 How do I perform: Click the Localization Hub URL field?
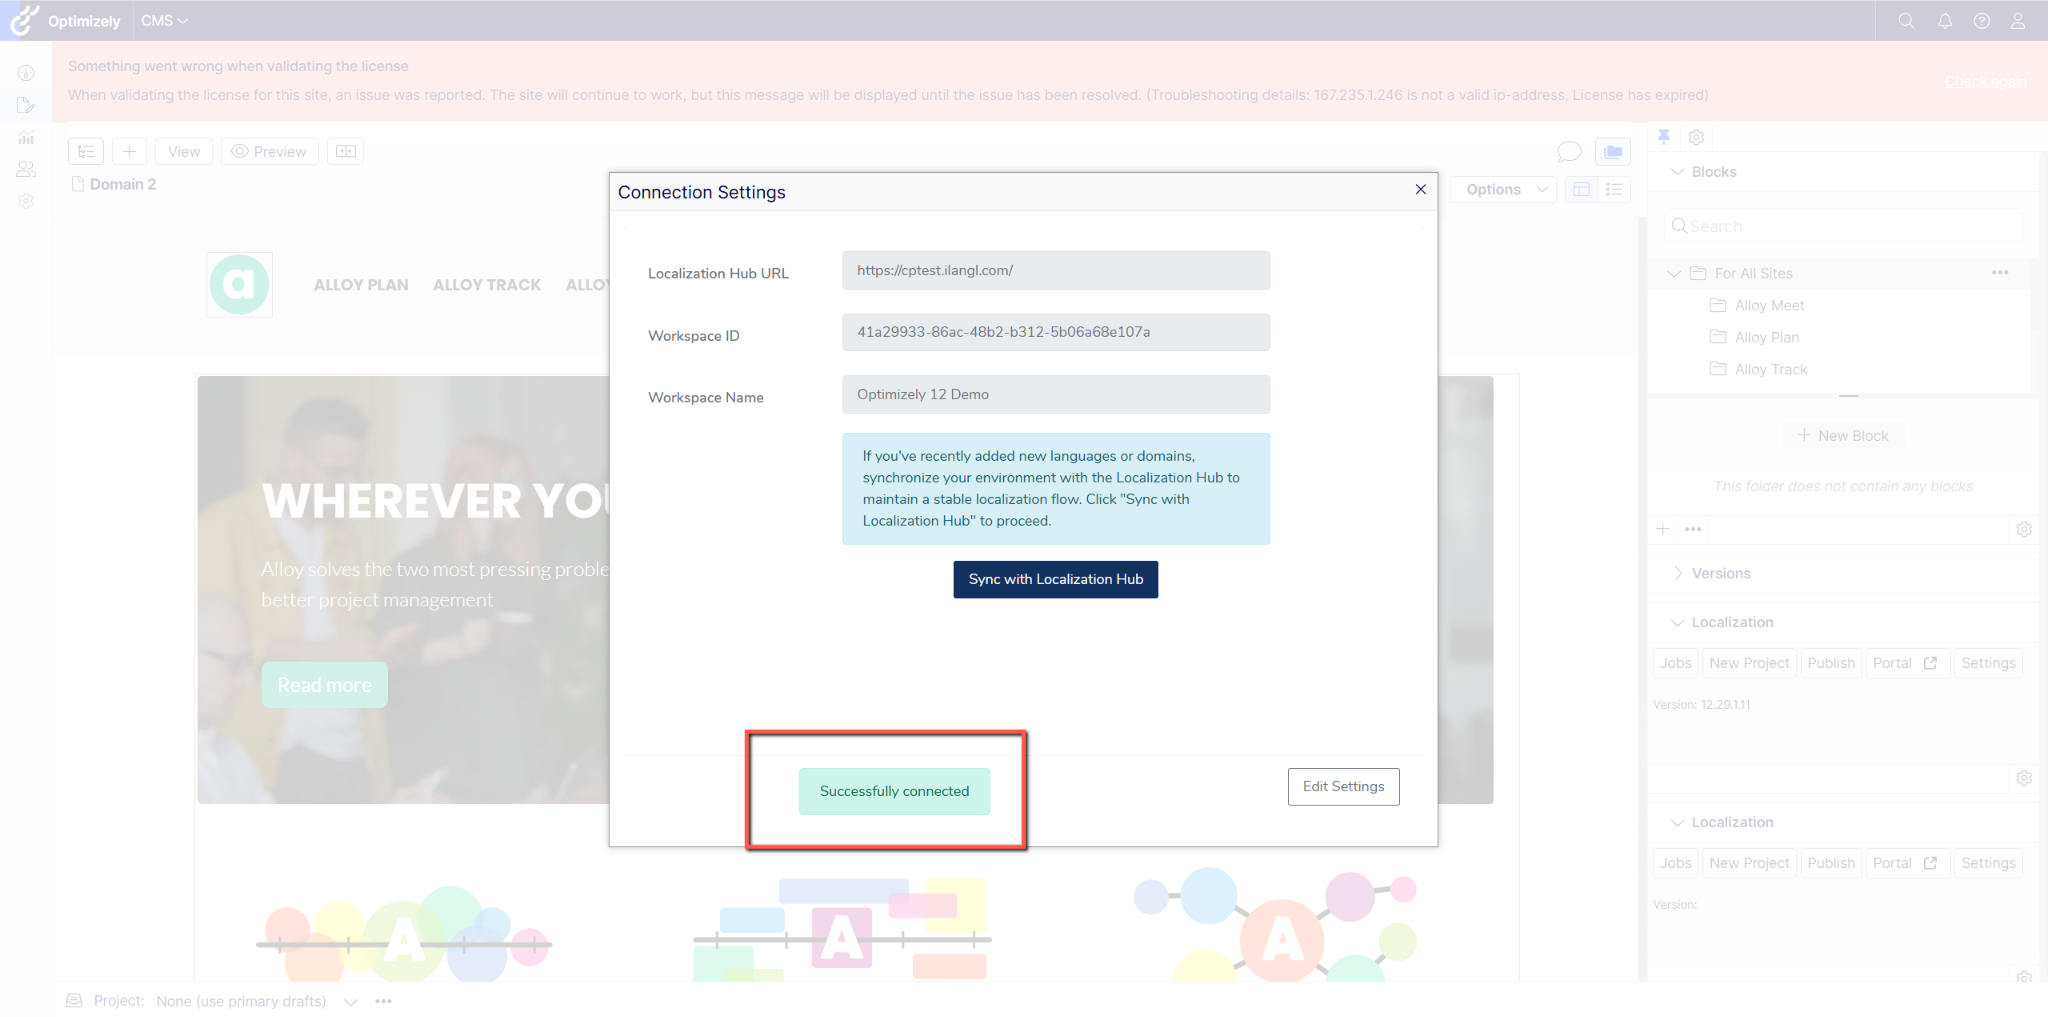1055,270
